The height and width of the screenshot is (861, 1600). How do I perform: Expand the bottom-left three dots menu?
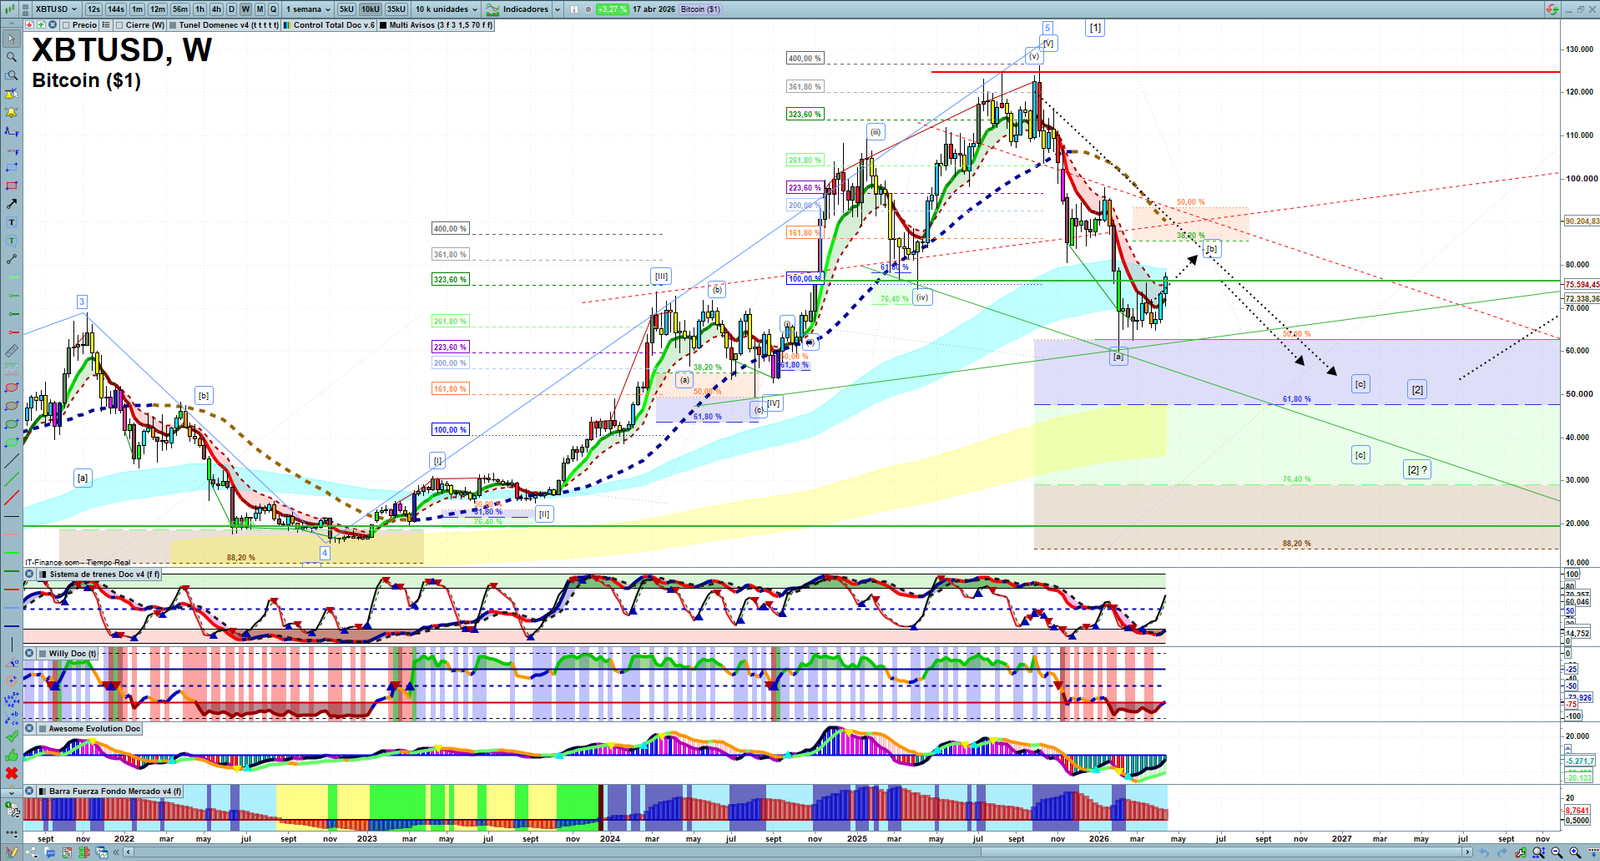point(11,833)
